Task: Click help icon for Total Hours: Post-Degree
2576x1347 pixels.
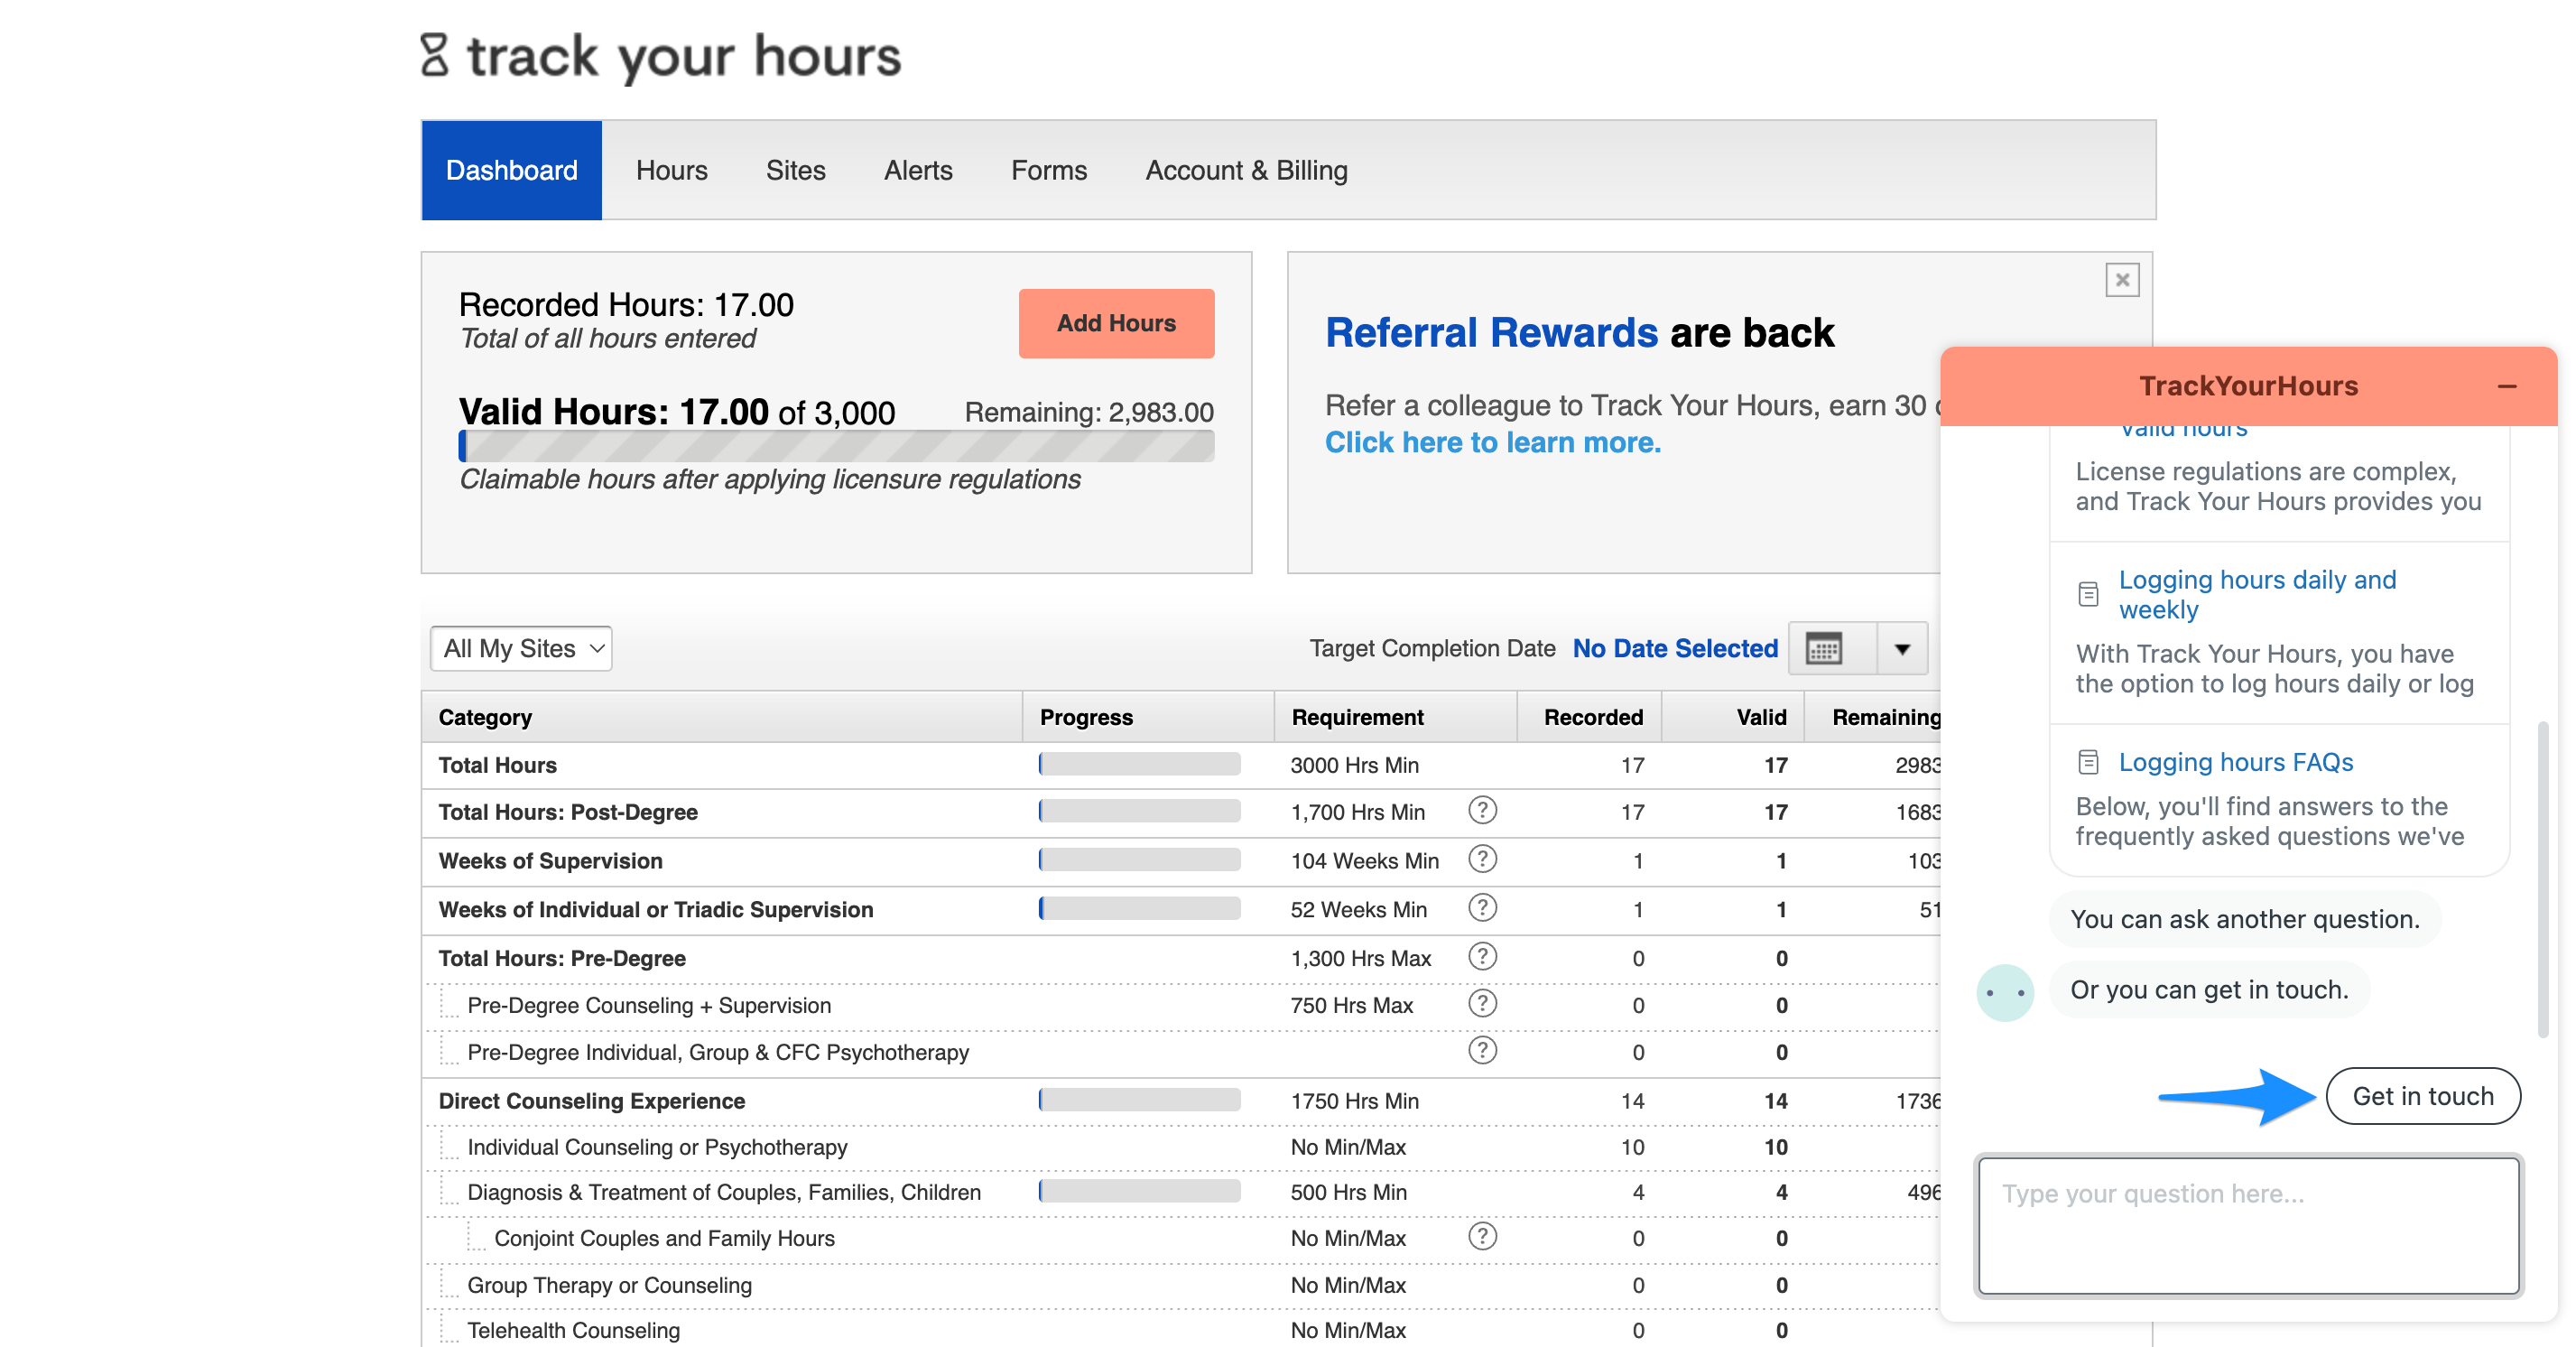Action: click(x=1482, y=810)
